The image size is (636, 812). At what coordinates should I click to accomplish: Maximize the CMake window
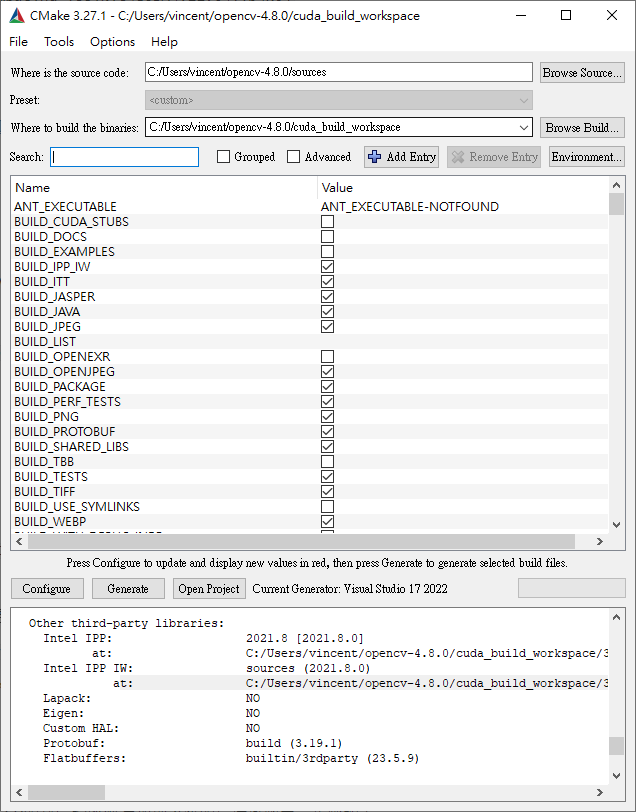(x=566, y=16)
